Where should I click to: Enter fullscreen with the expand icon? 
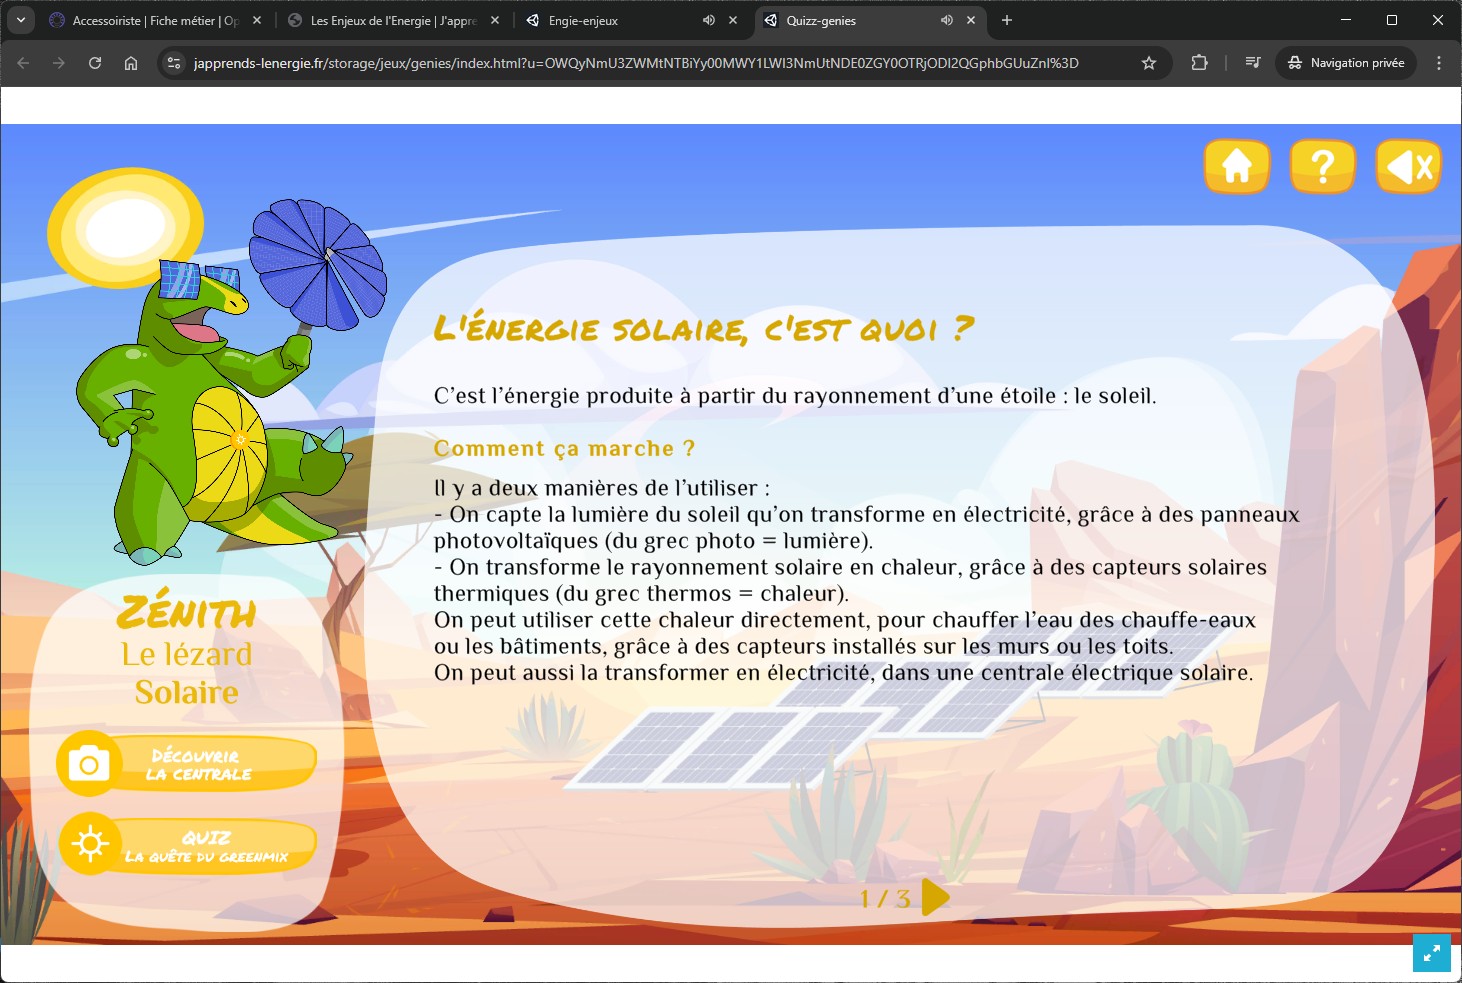(x=1431, y=953)
